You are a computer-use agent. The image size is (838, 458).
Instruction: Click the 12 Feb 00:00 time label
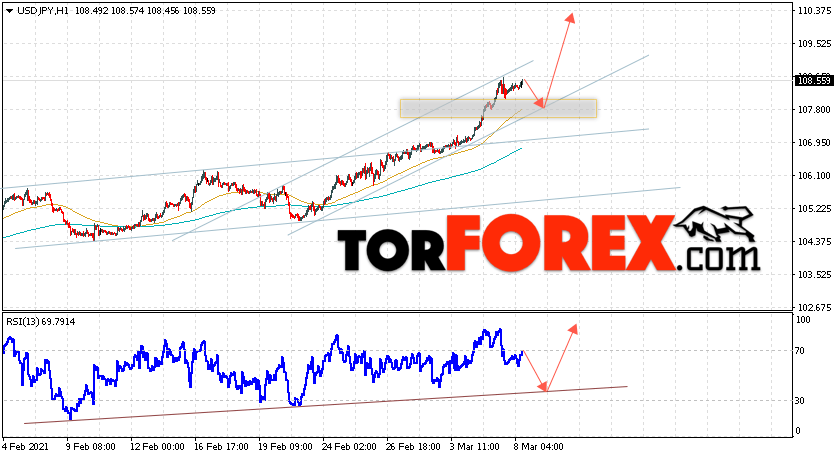(x=156, y=447)
